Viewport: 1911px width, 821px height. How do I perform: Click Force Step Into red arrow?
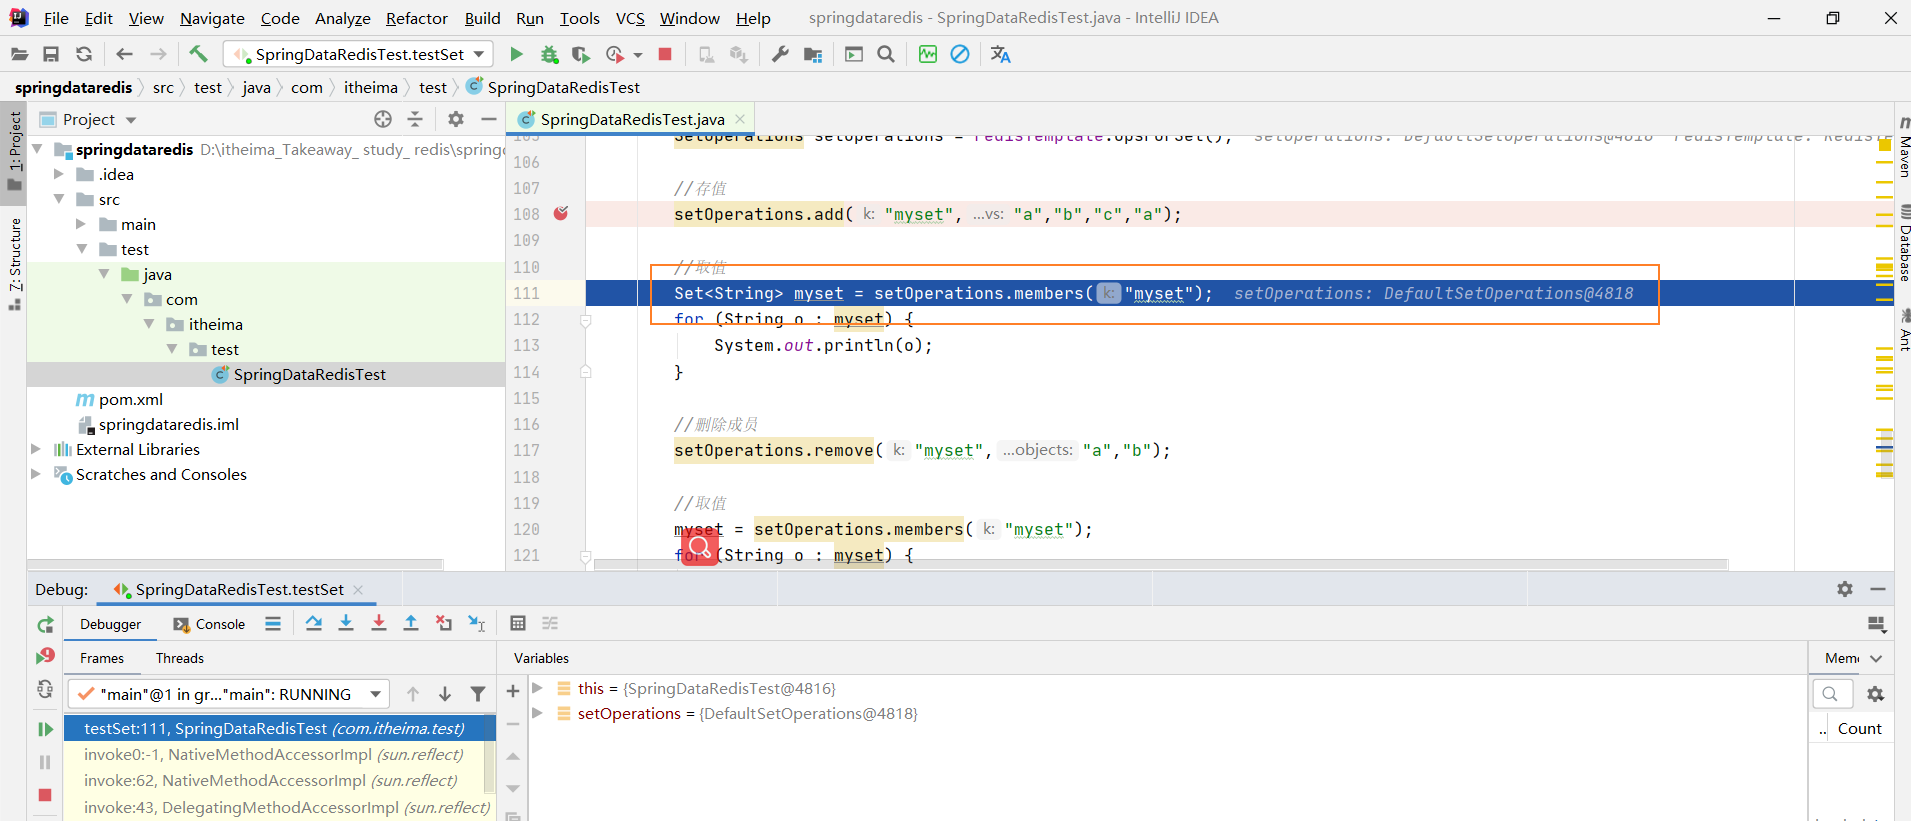(378, 623)
